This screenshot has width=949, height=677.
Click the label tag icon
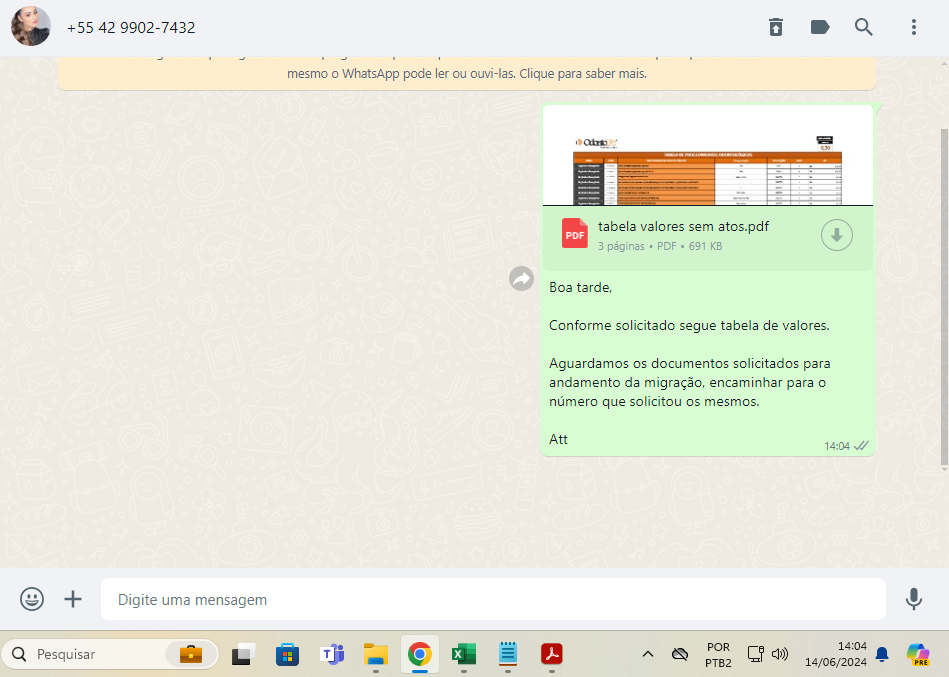pyautogui.click(x=820, y=27)
